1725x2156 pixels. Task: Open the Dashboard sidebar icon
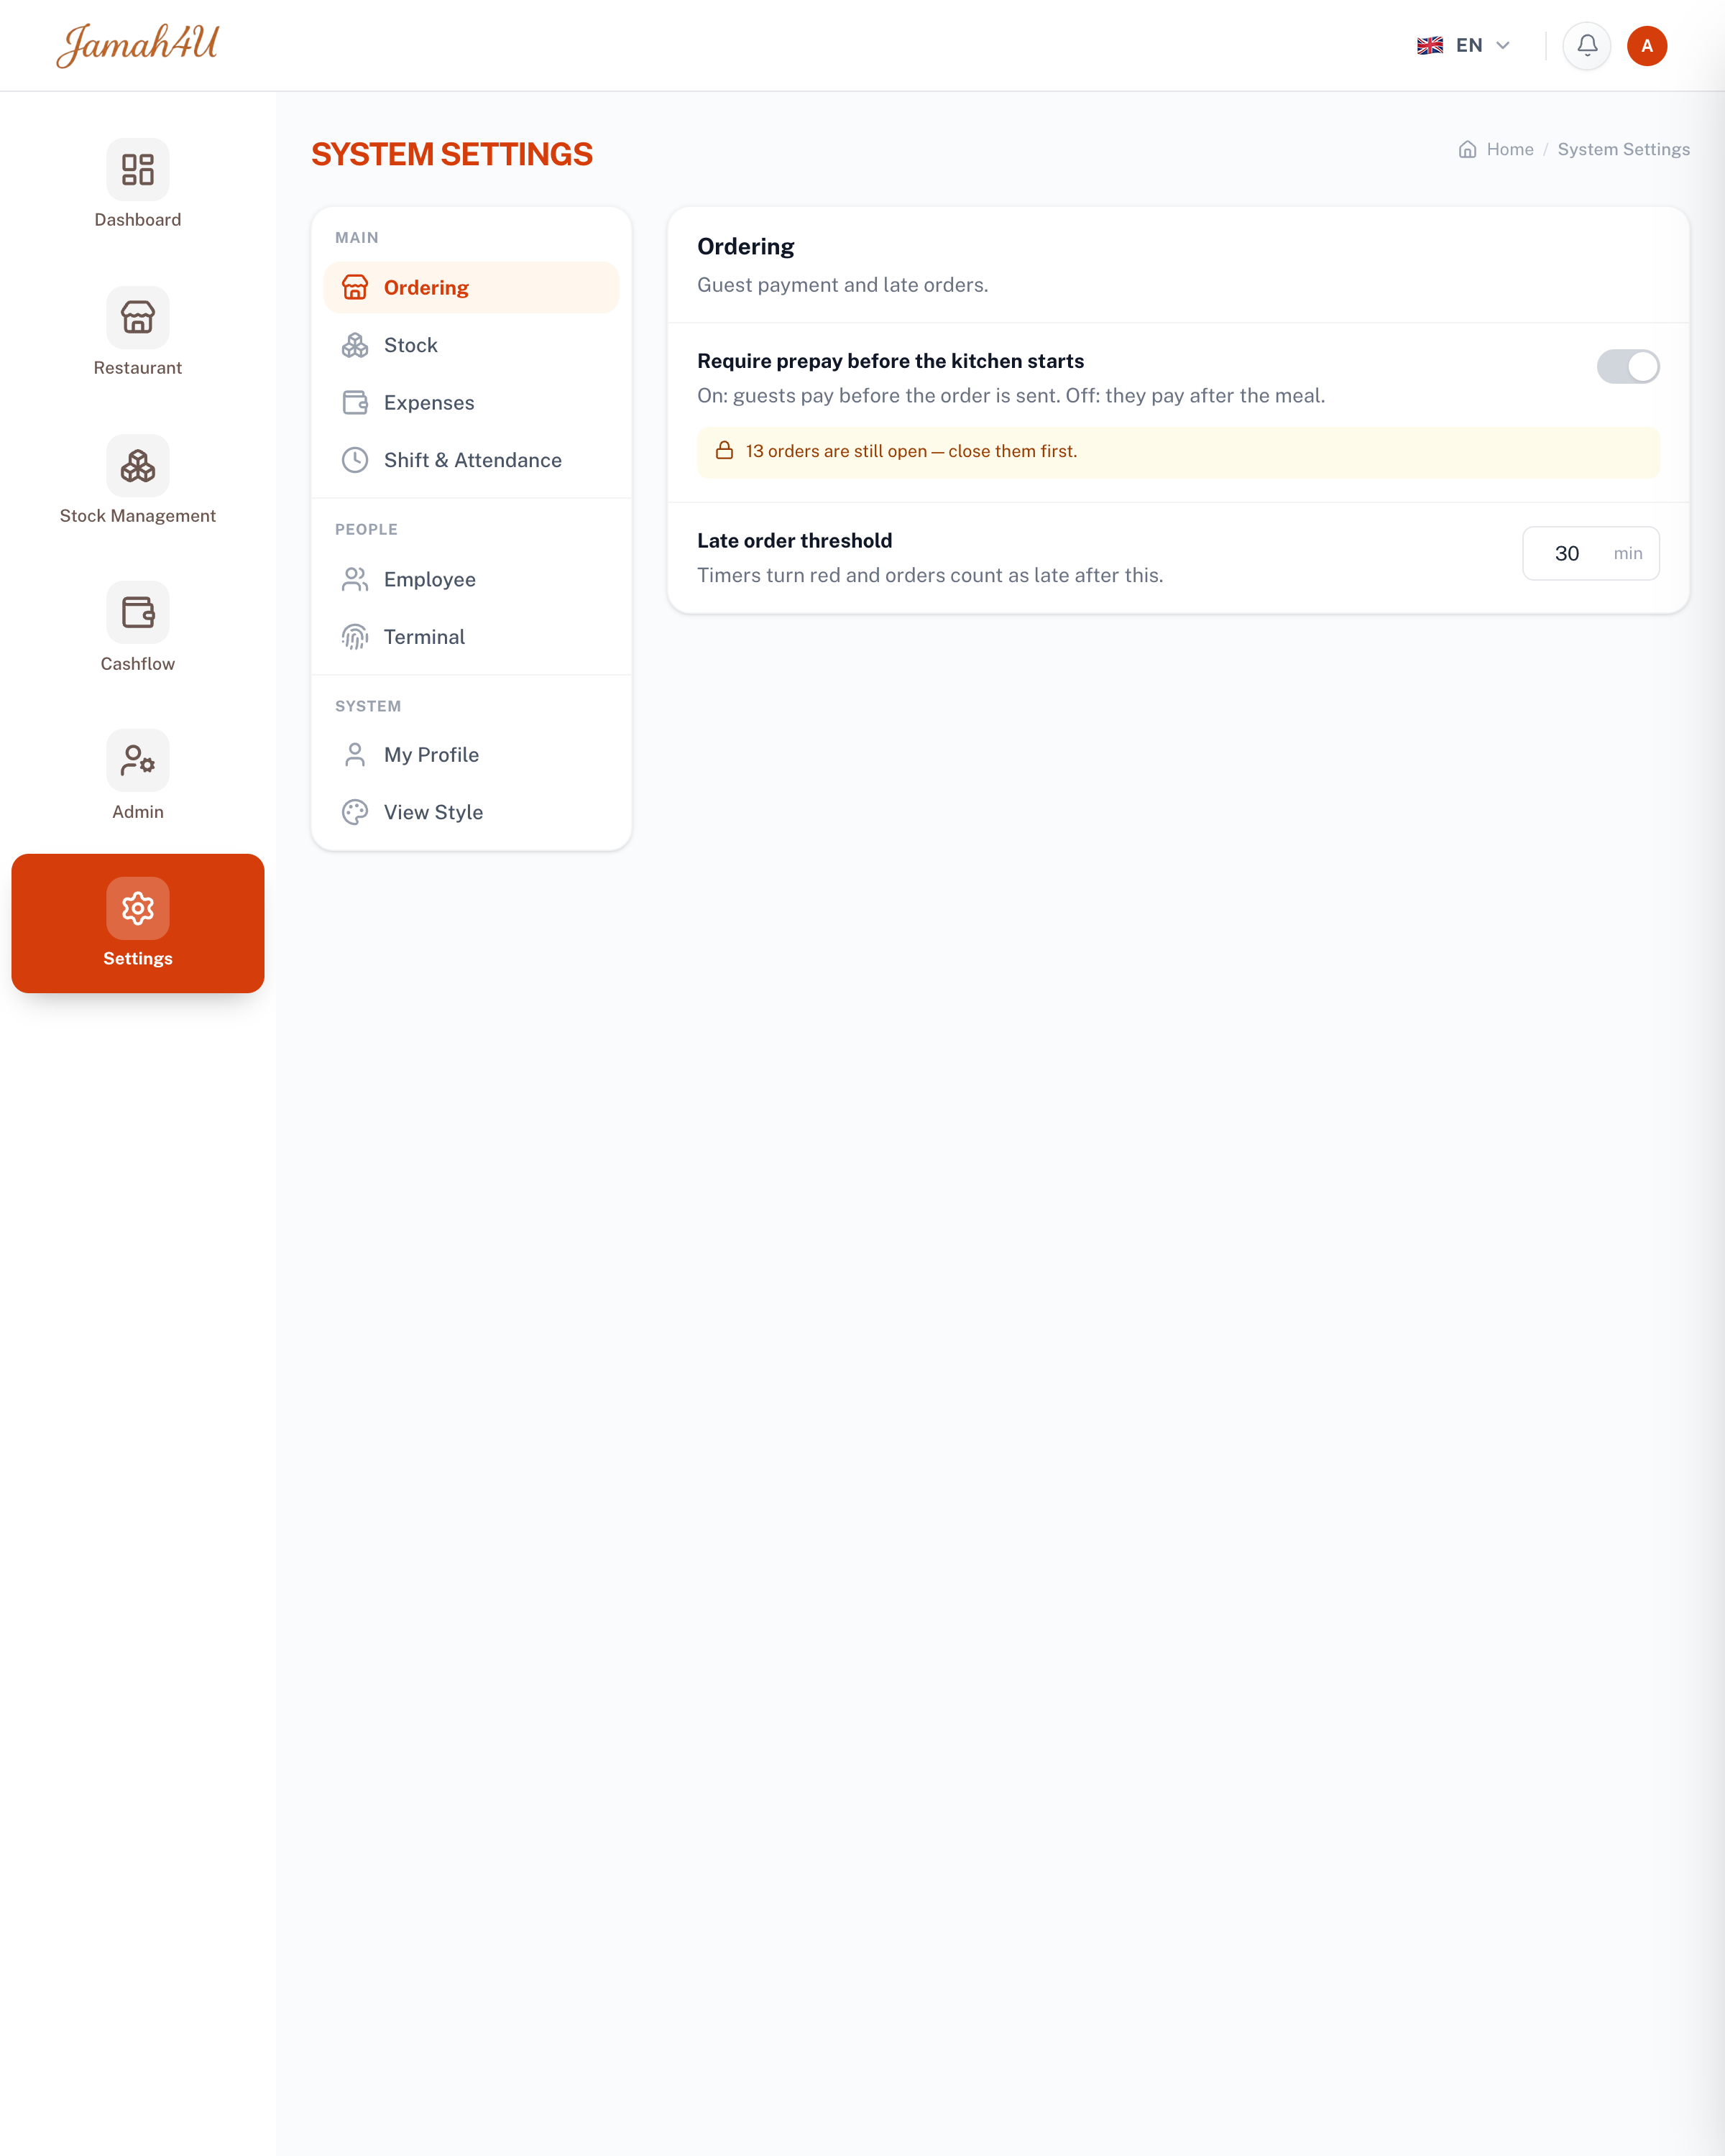[138, 169]
